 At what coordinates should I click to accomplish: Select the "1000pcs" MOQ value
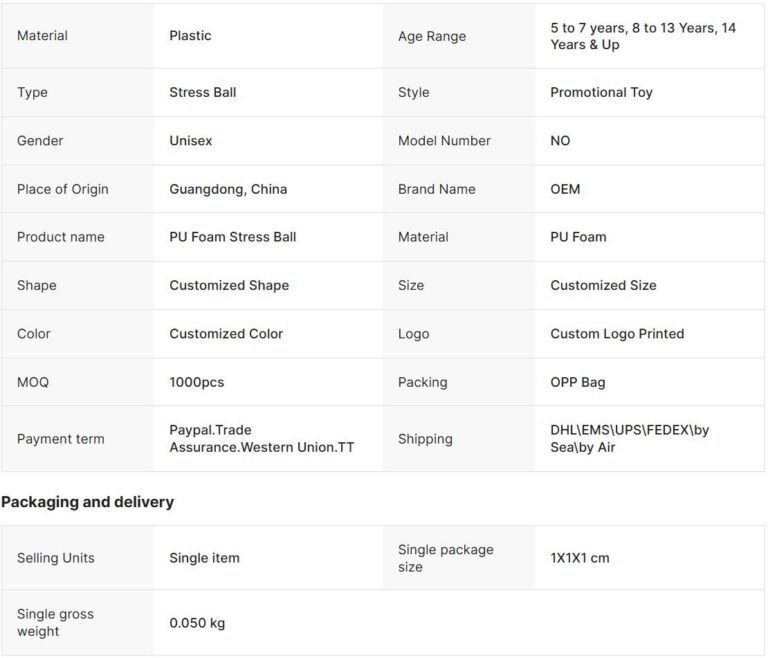[x=197, y=382]
